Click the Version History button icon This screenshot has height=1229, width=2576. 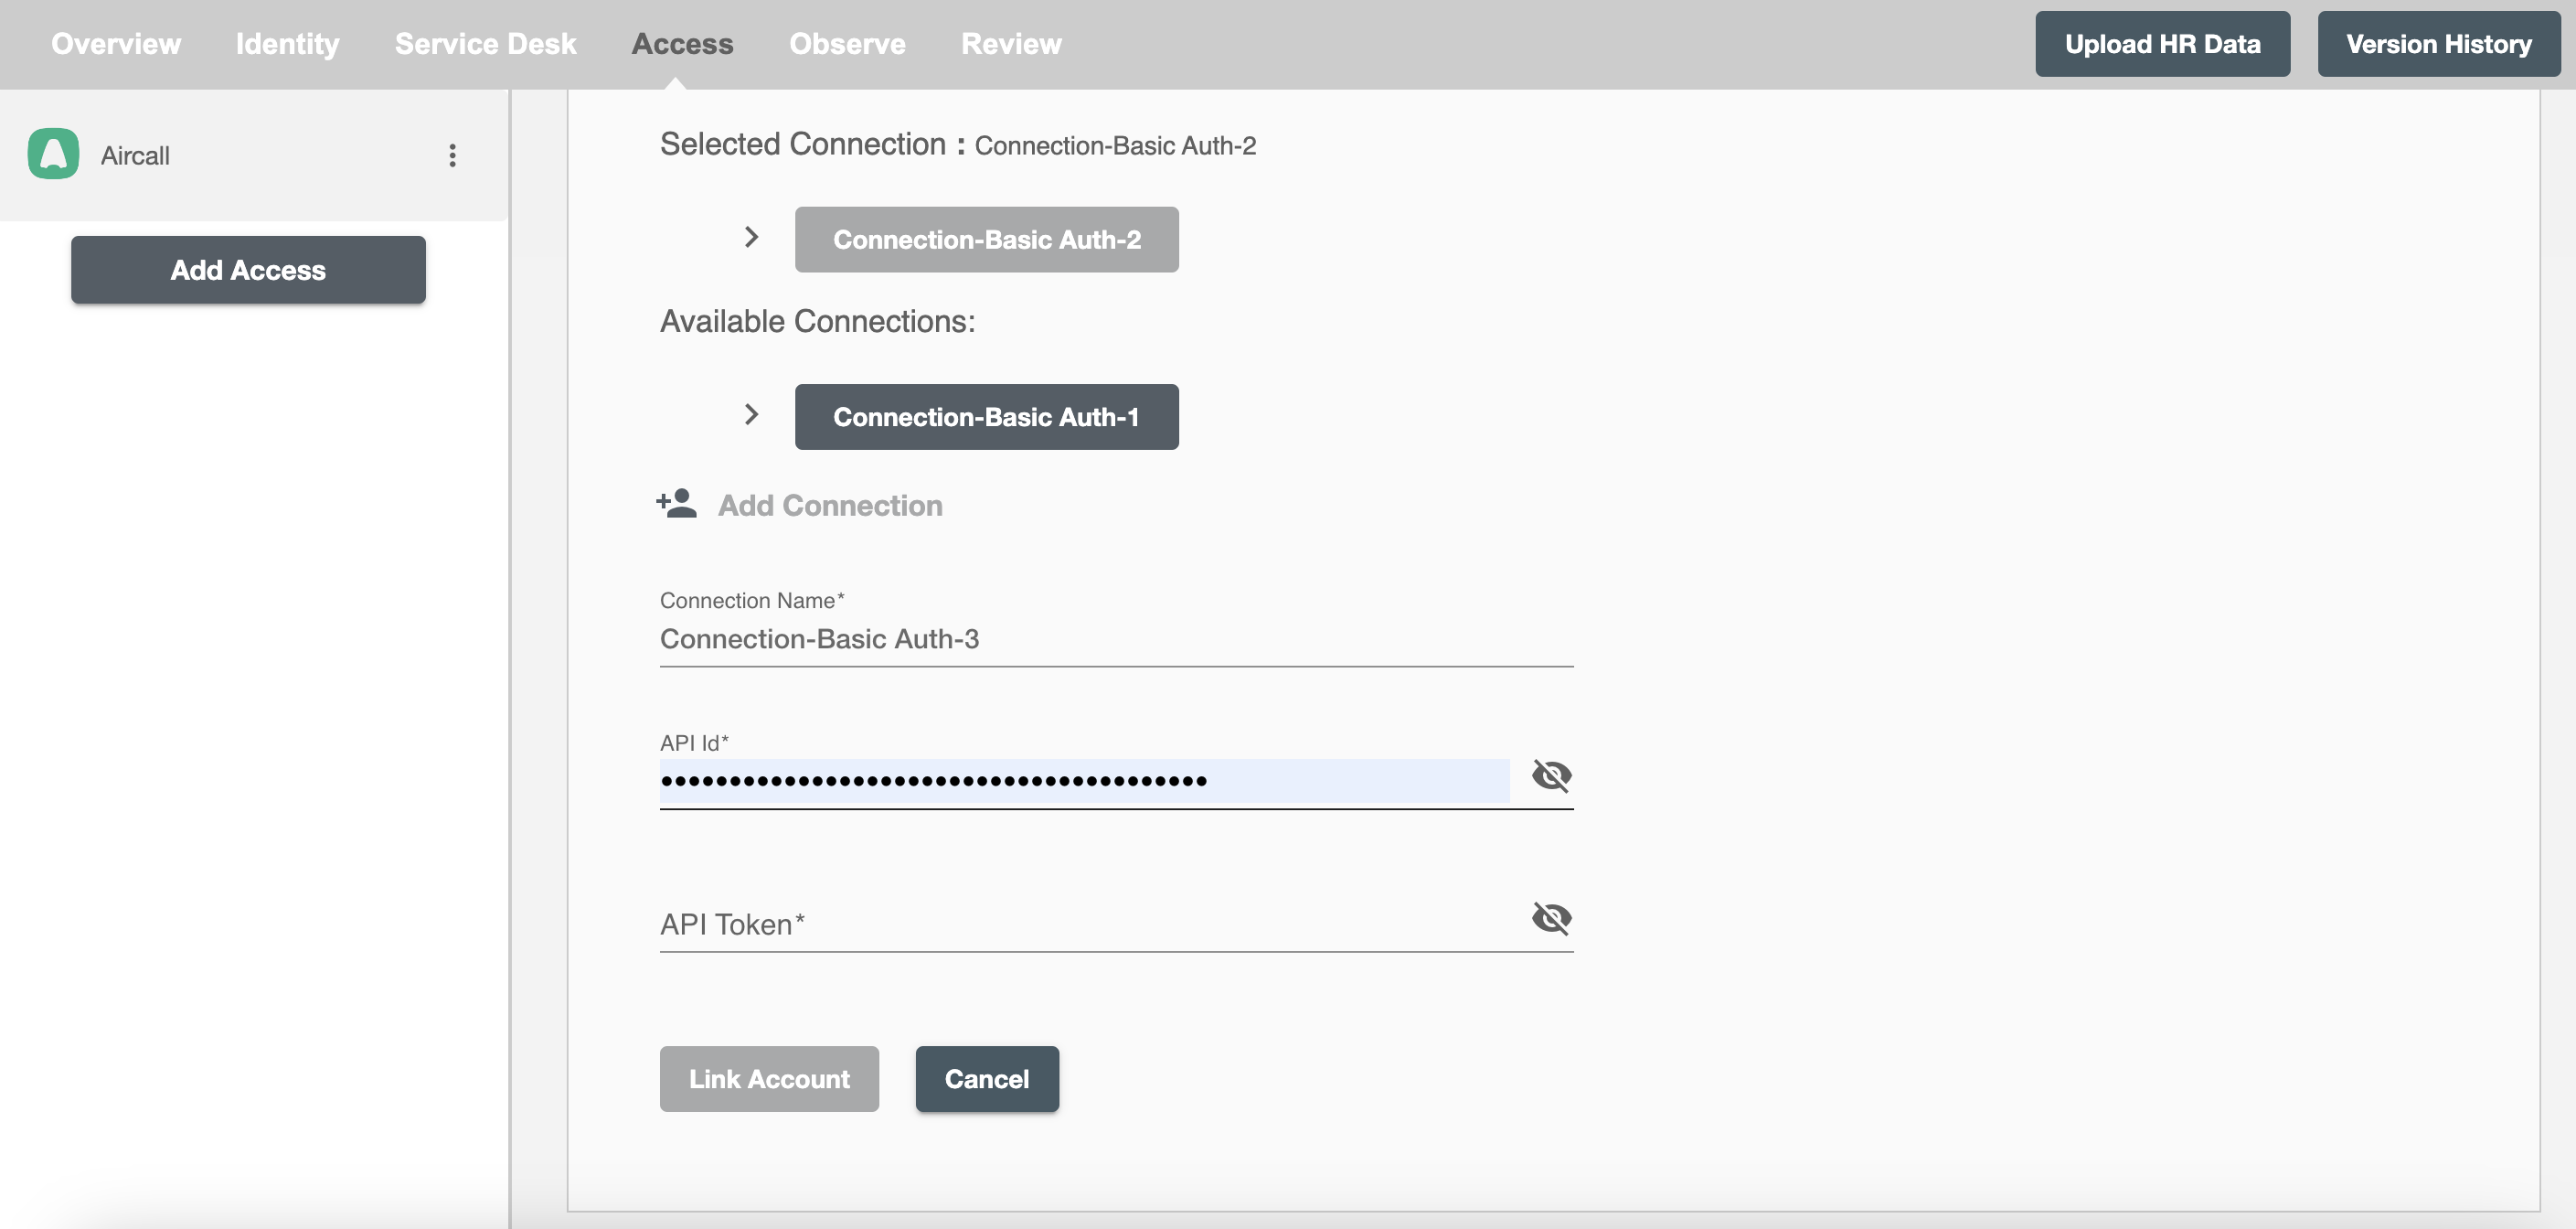2436,43
